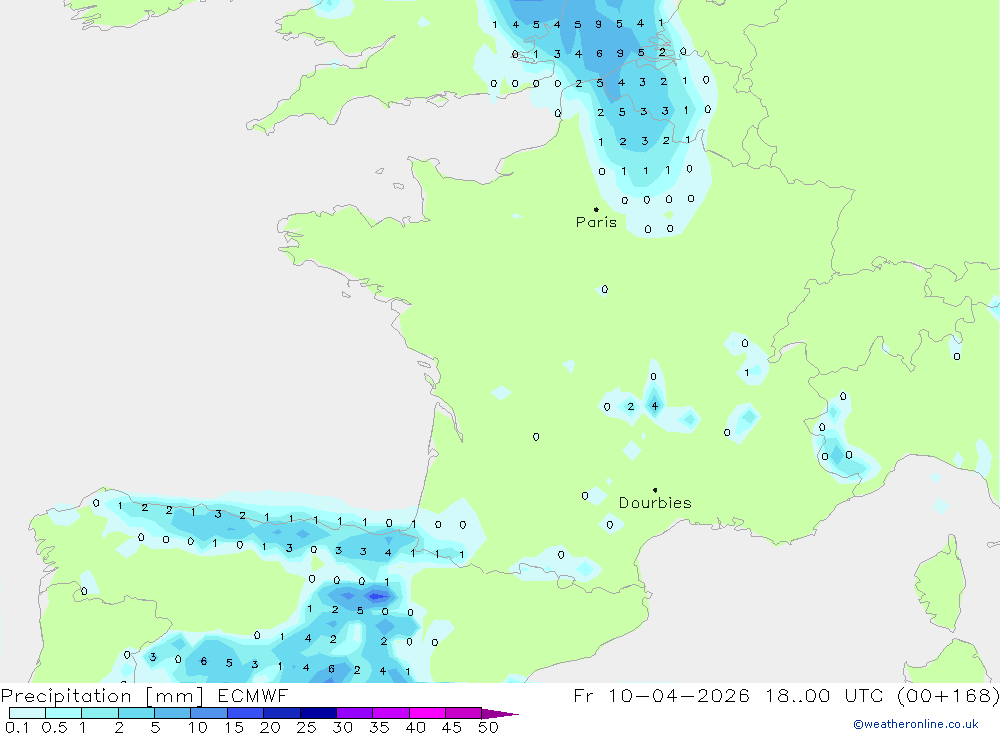Pick the 0.1–0.5 mm palest cyan legend swatch
Image resolution: width=1000 pixels, height=733 pixels.
tap(27, 713)
